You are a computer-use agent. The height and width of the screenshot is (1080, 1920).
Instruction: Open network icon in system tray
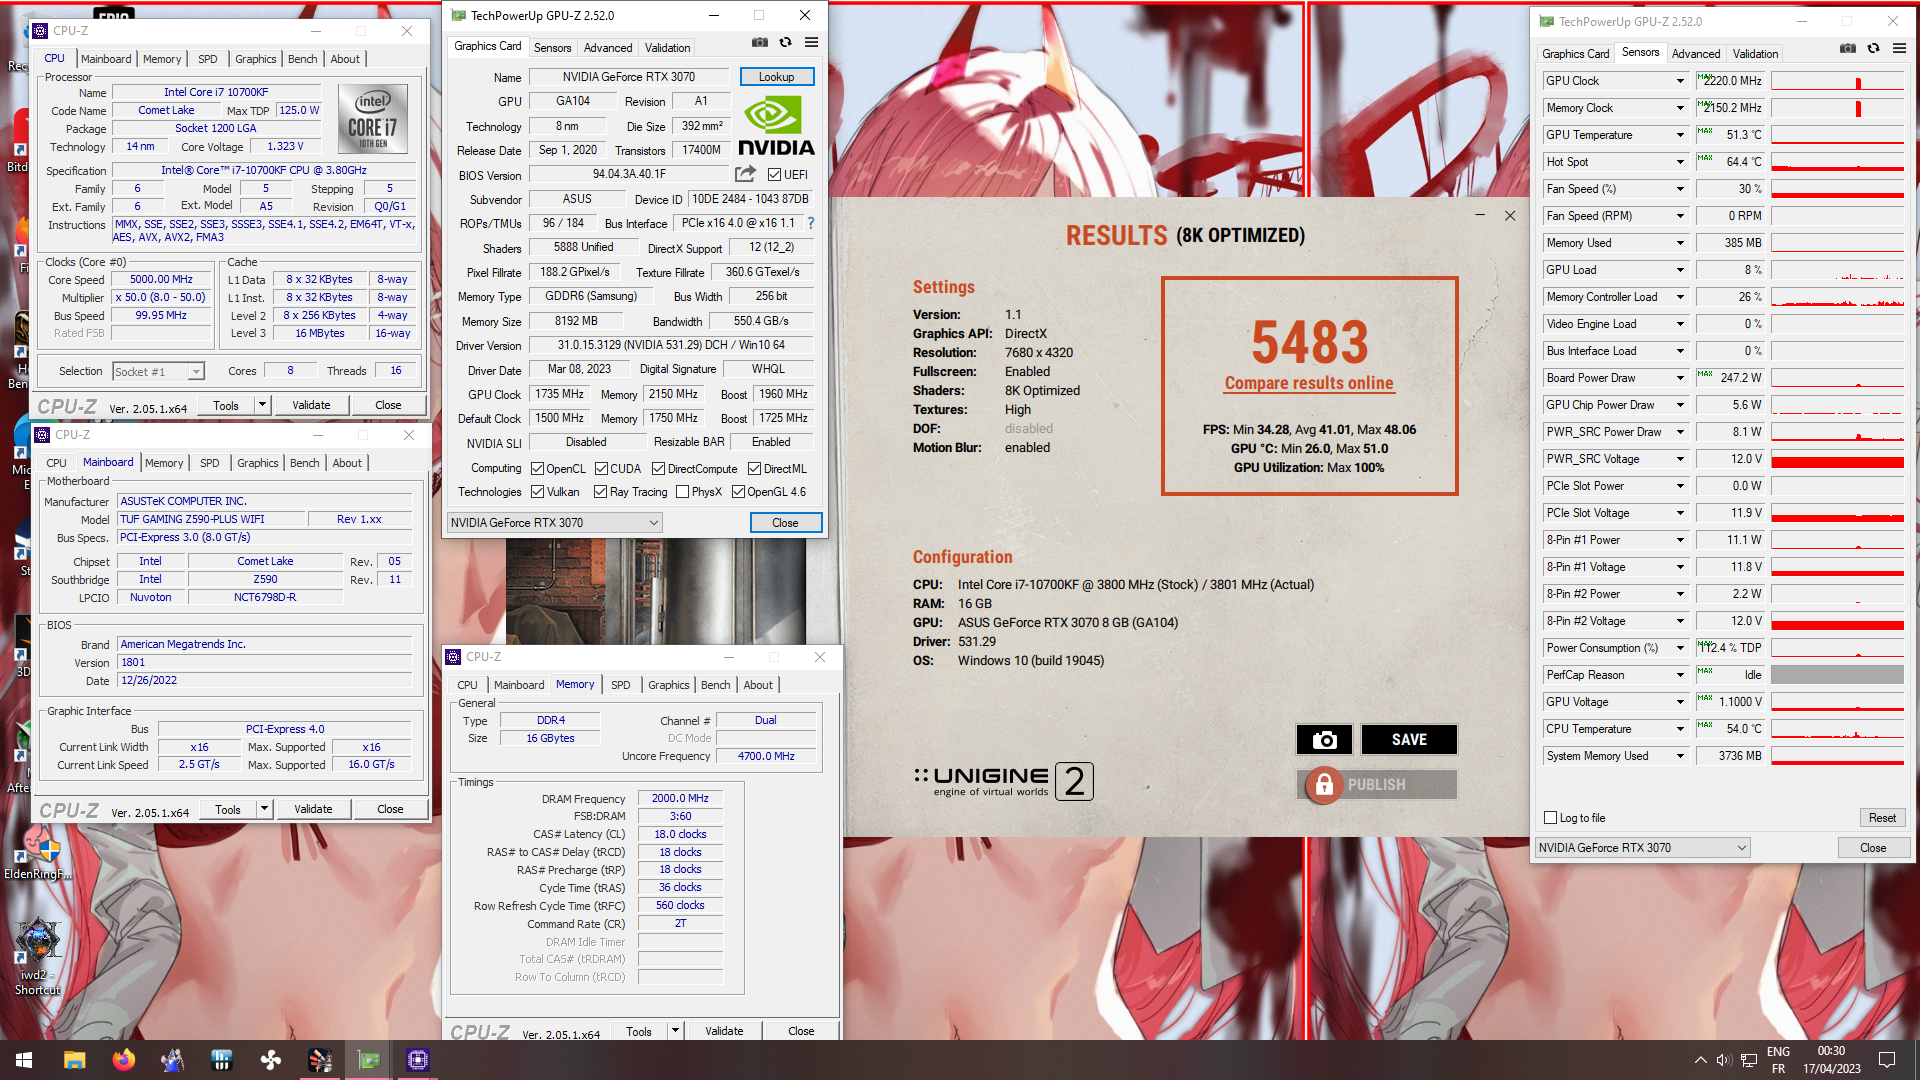(1749, 1060)
